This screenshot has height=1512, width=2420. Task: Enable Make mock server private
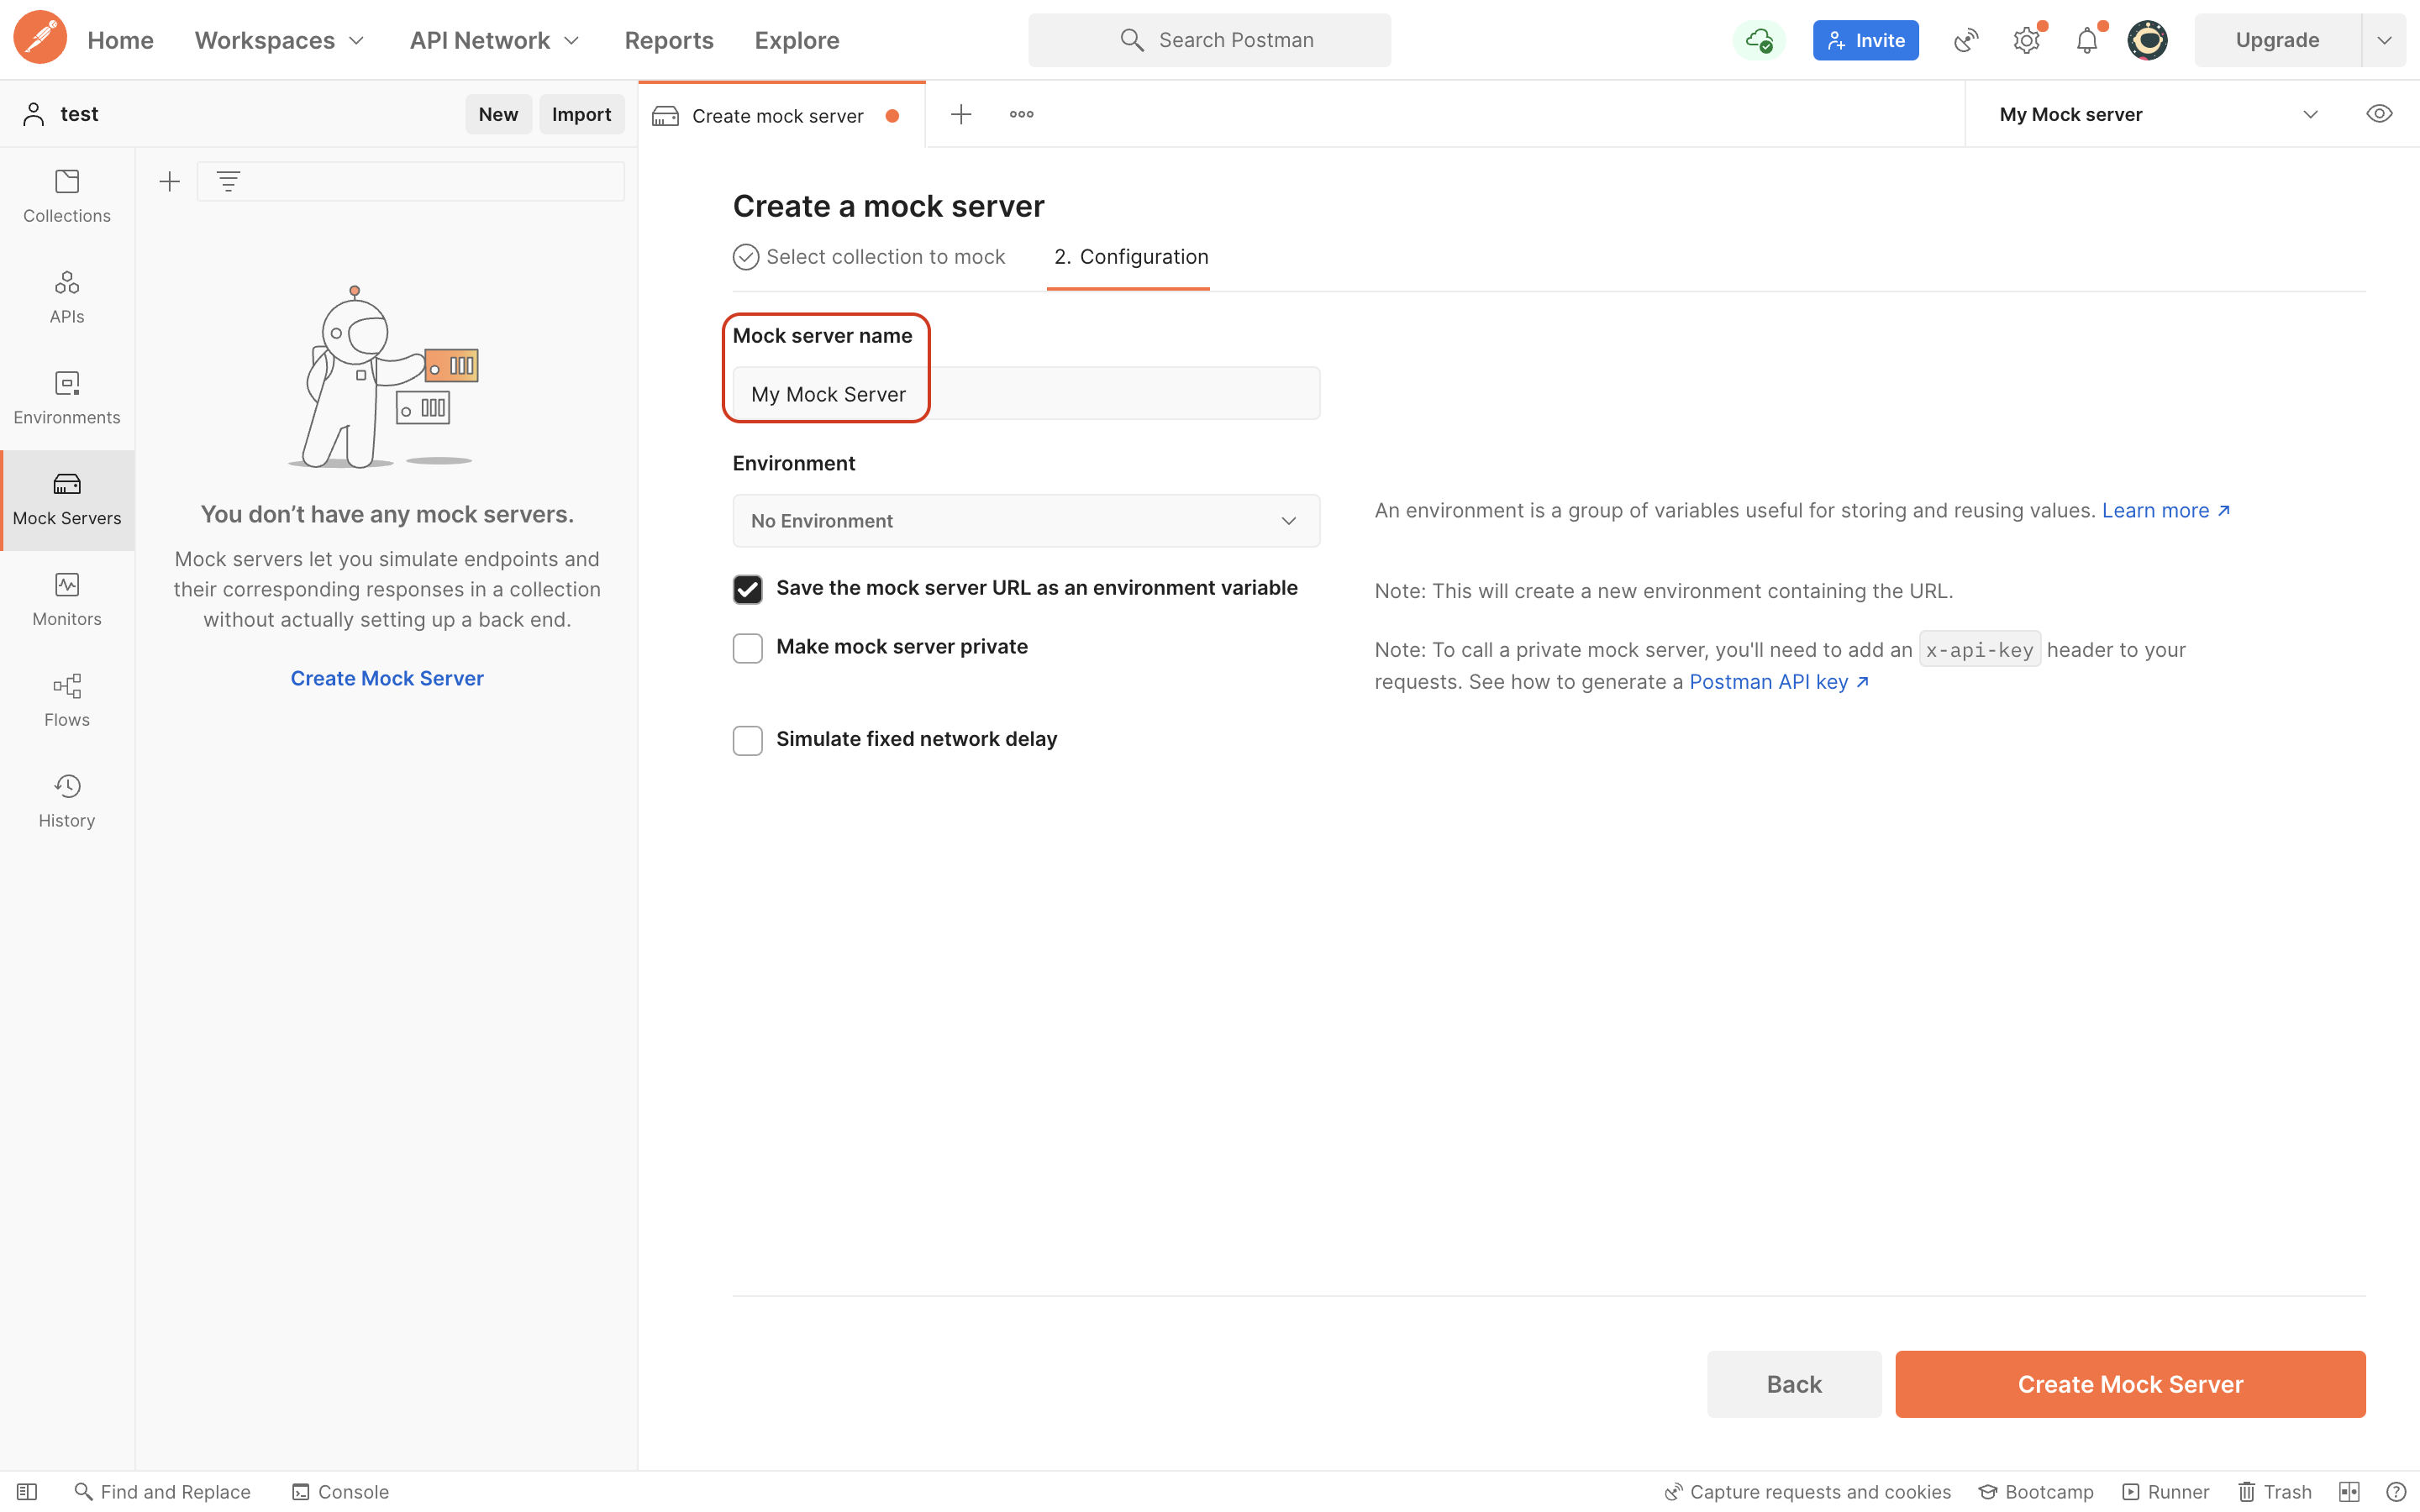[747, 648]
